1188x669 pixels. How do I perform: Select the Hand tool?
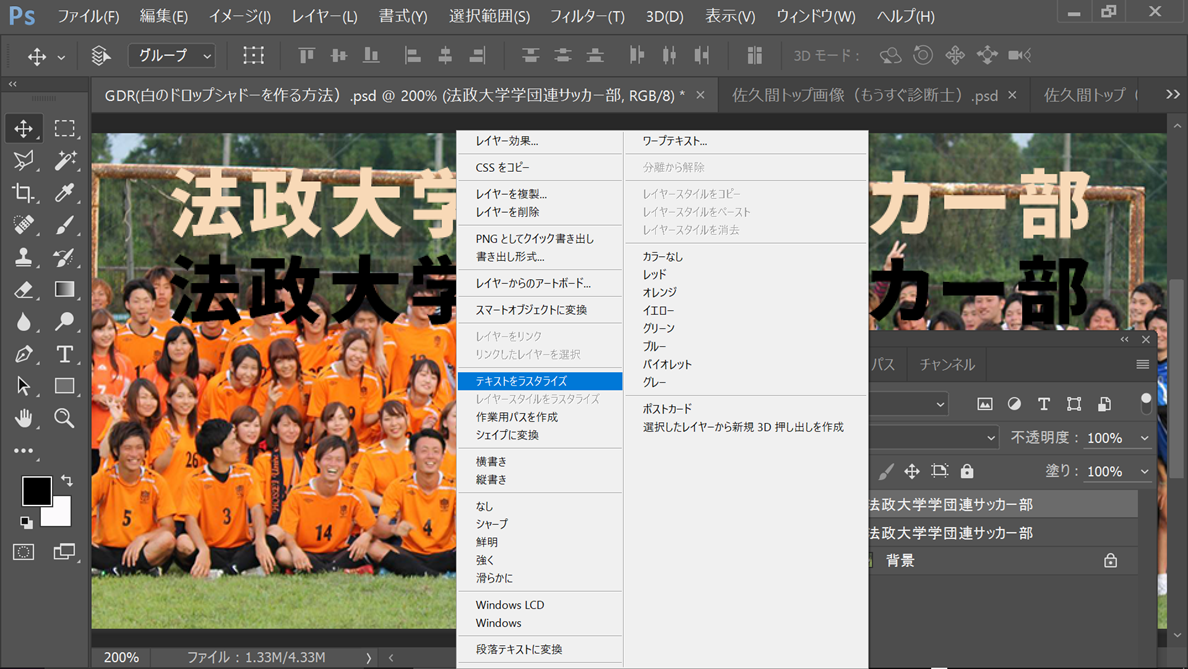pyautogui.click(x=23, y=418)
